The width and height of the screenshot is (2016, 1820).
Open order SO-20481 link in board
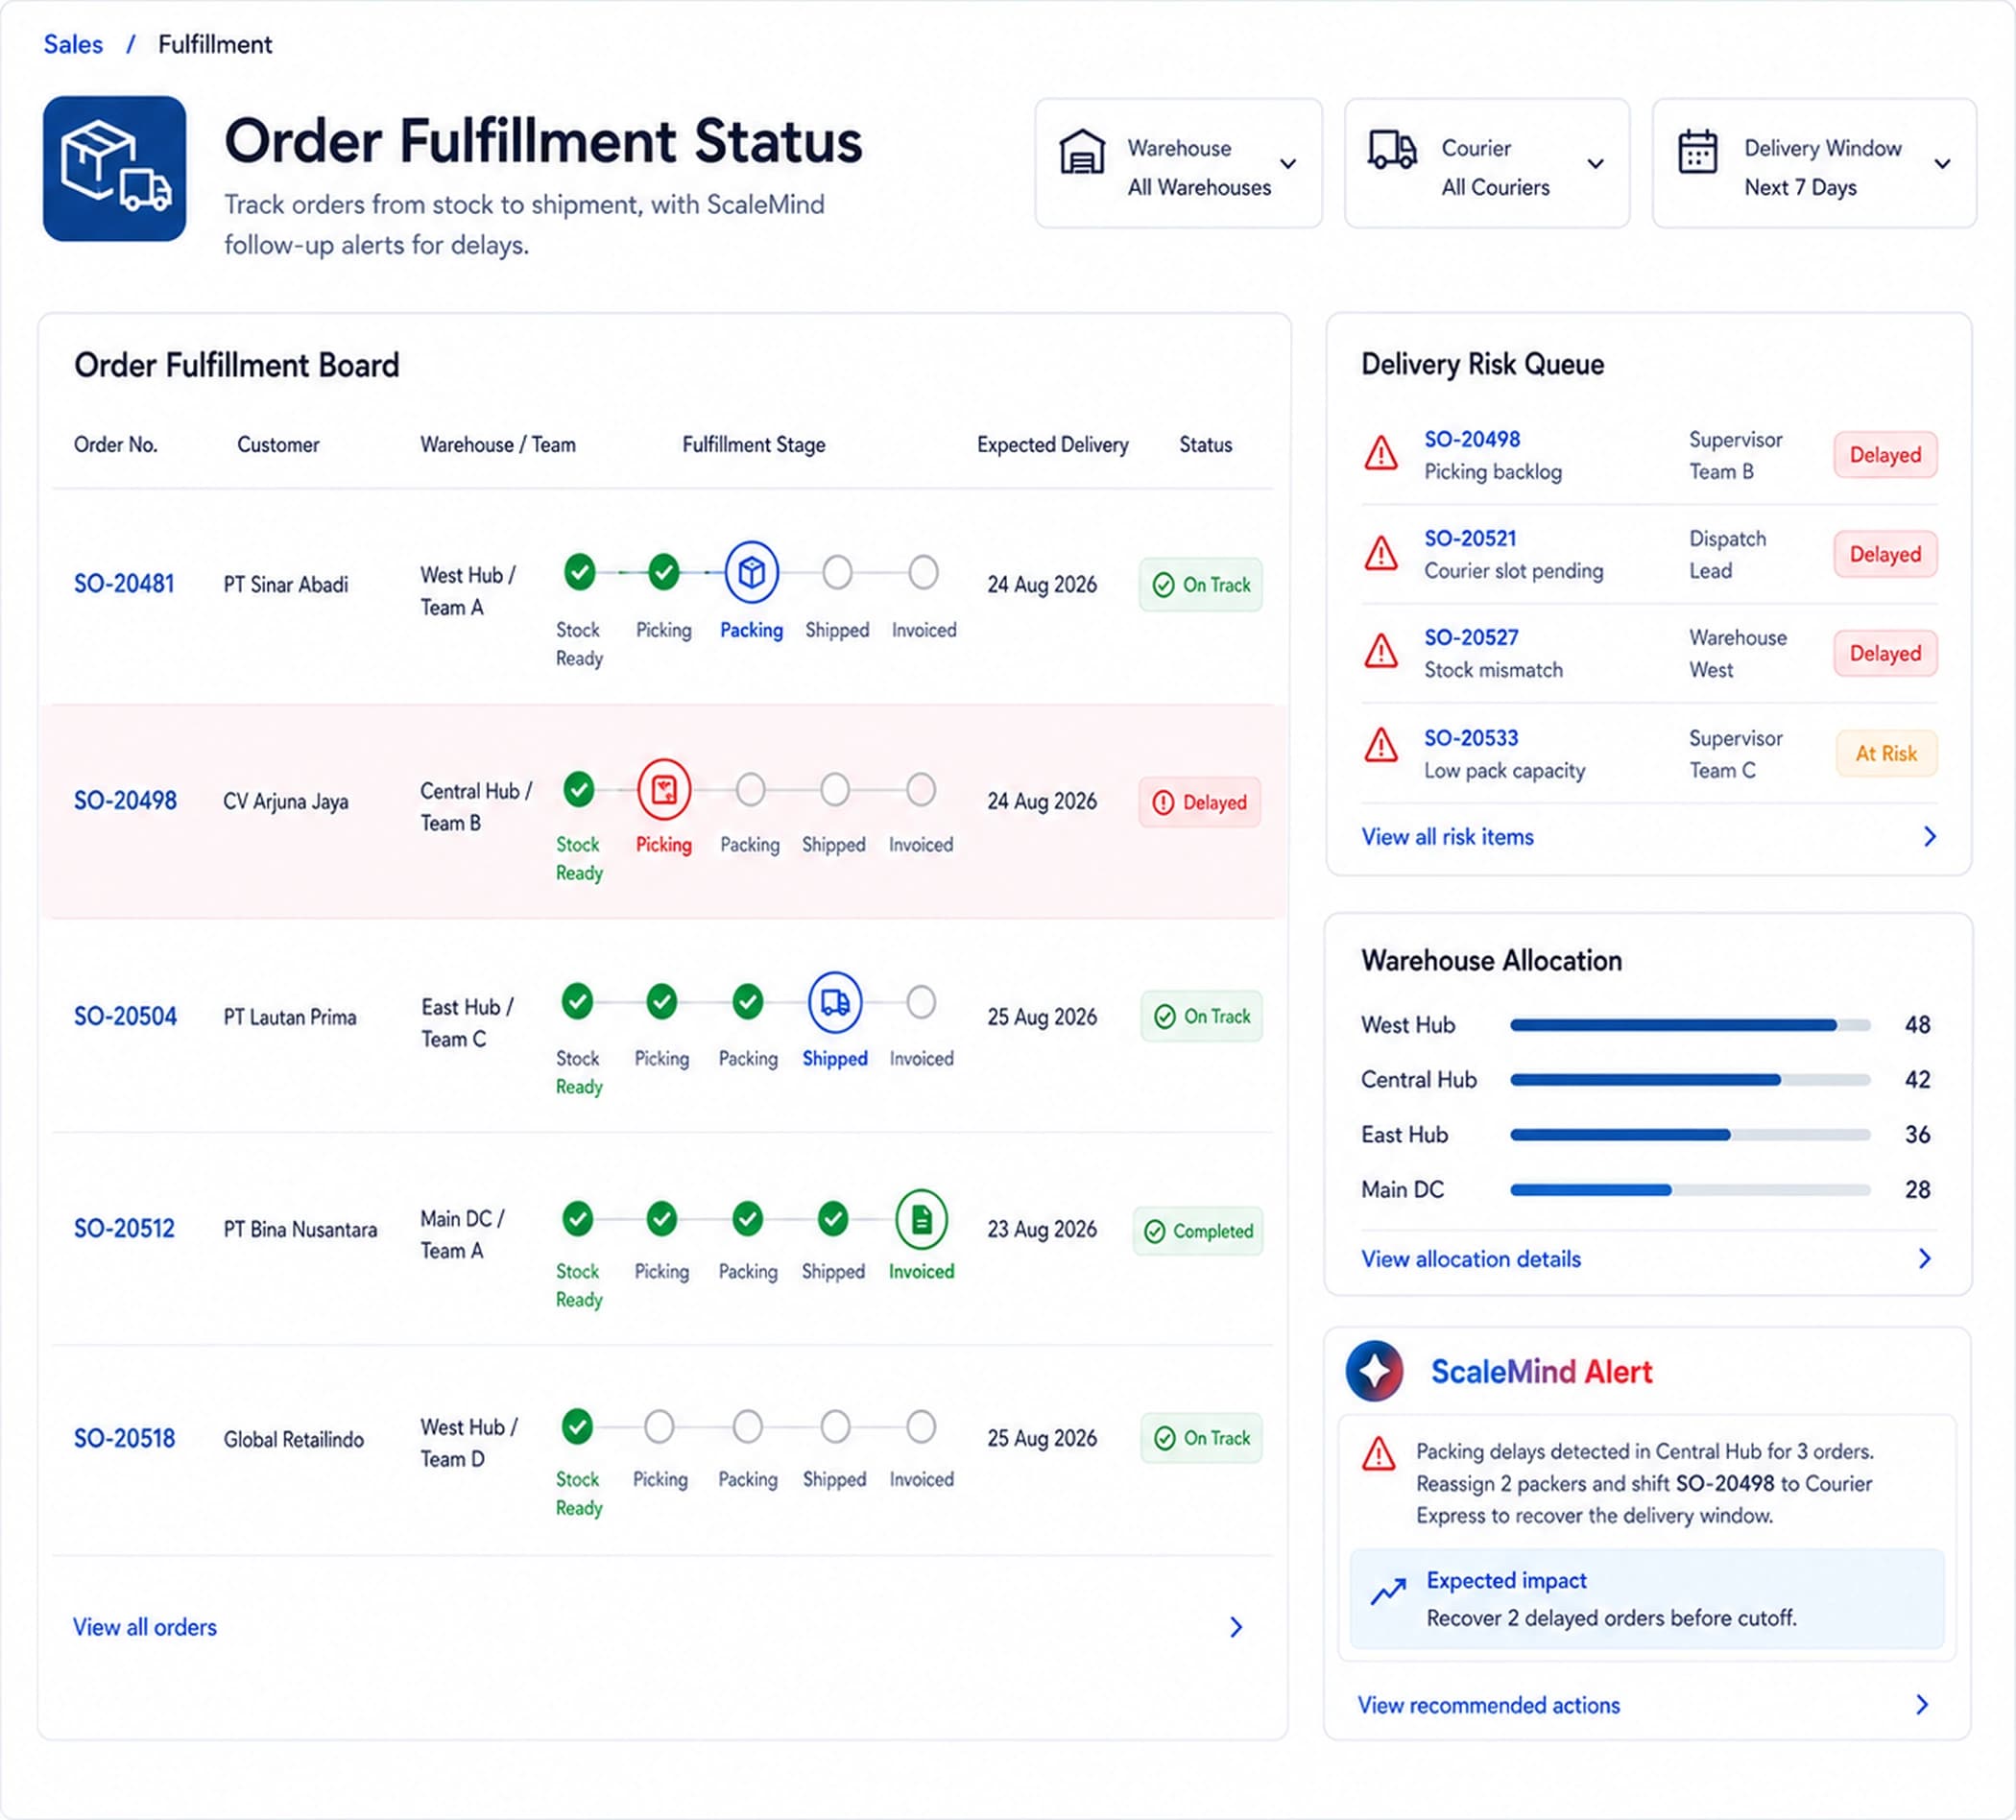[x=124, y=584]
